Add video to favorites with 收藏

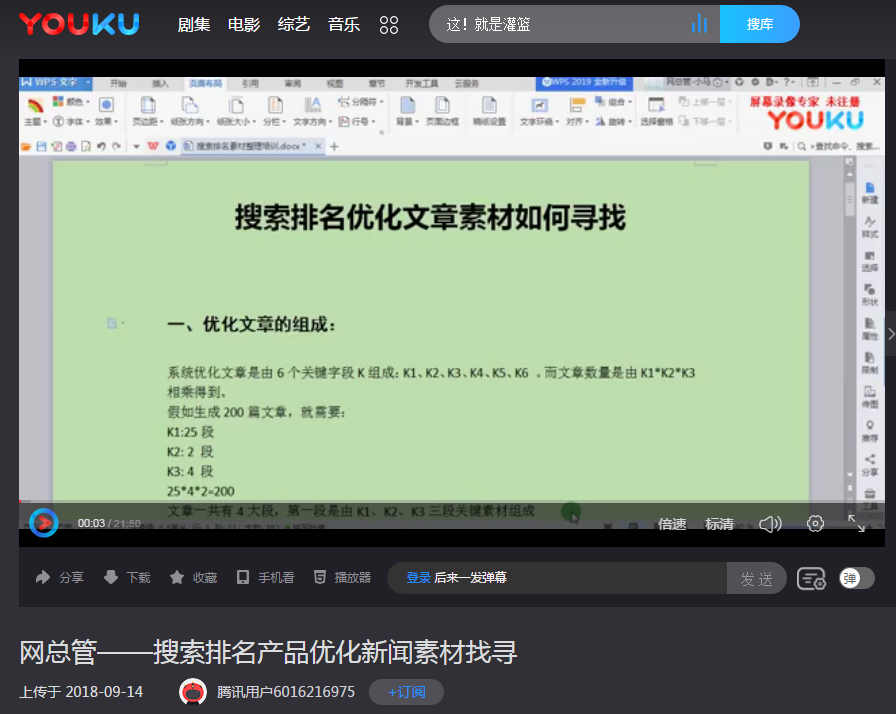tap(177, 577)
